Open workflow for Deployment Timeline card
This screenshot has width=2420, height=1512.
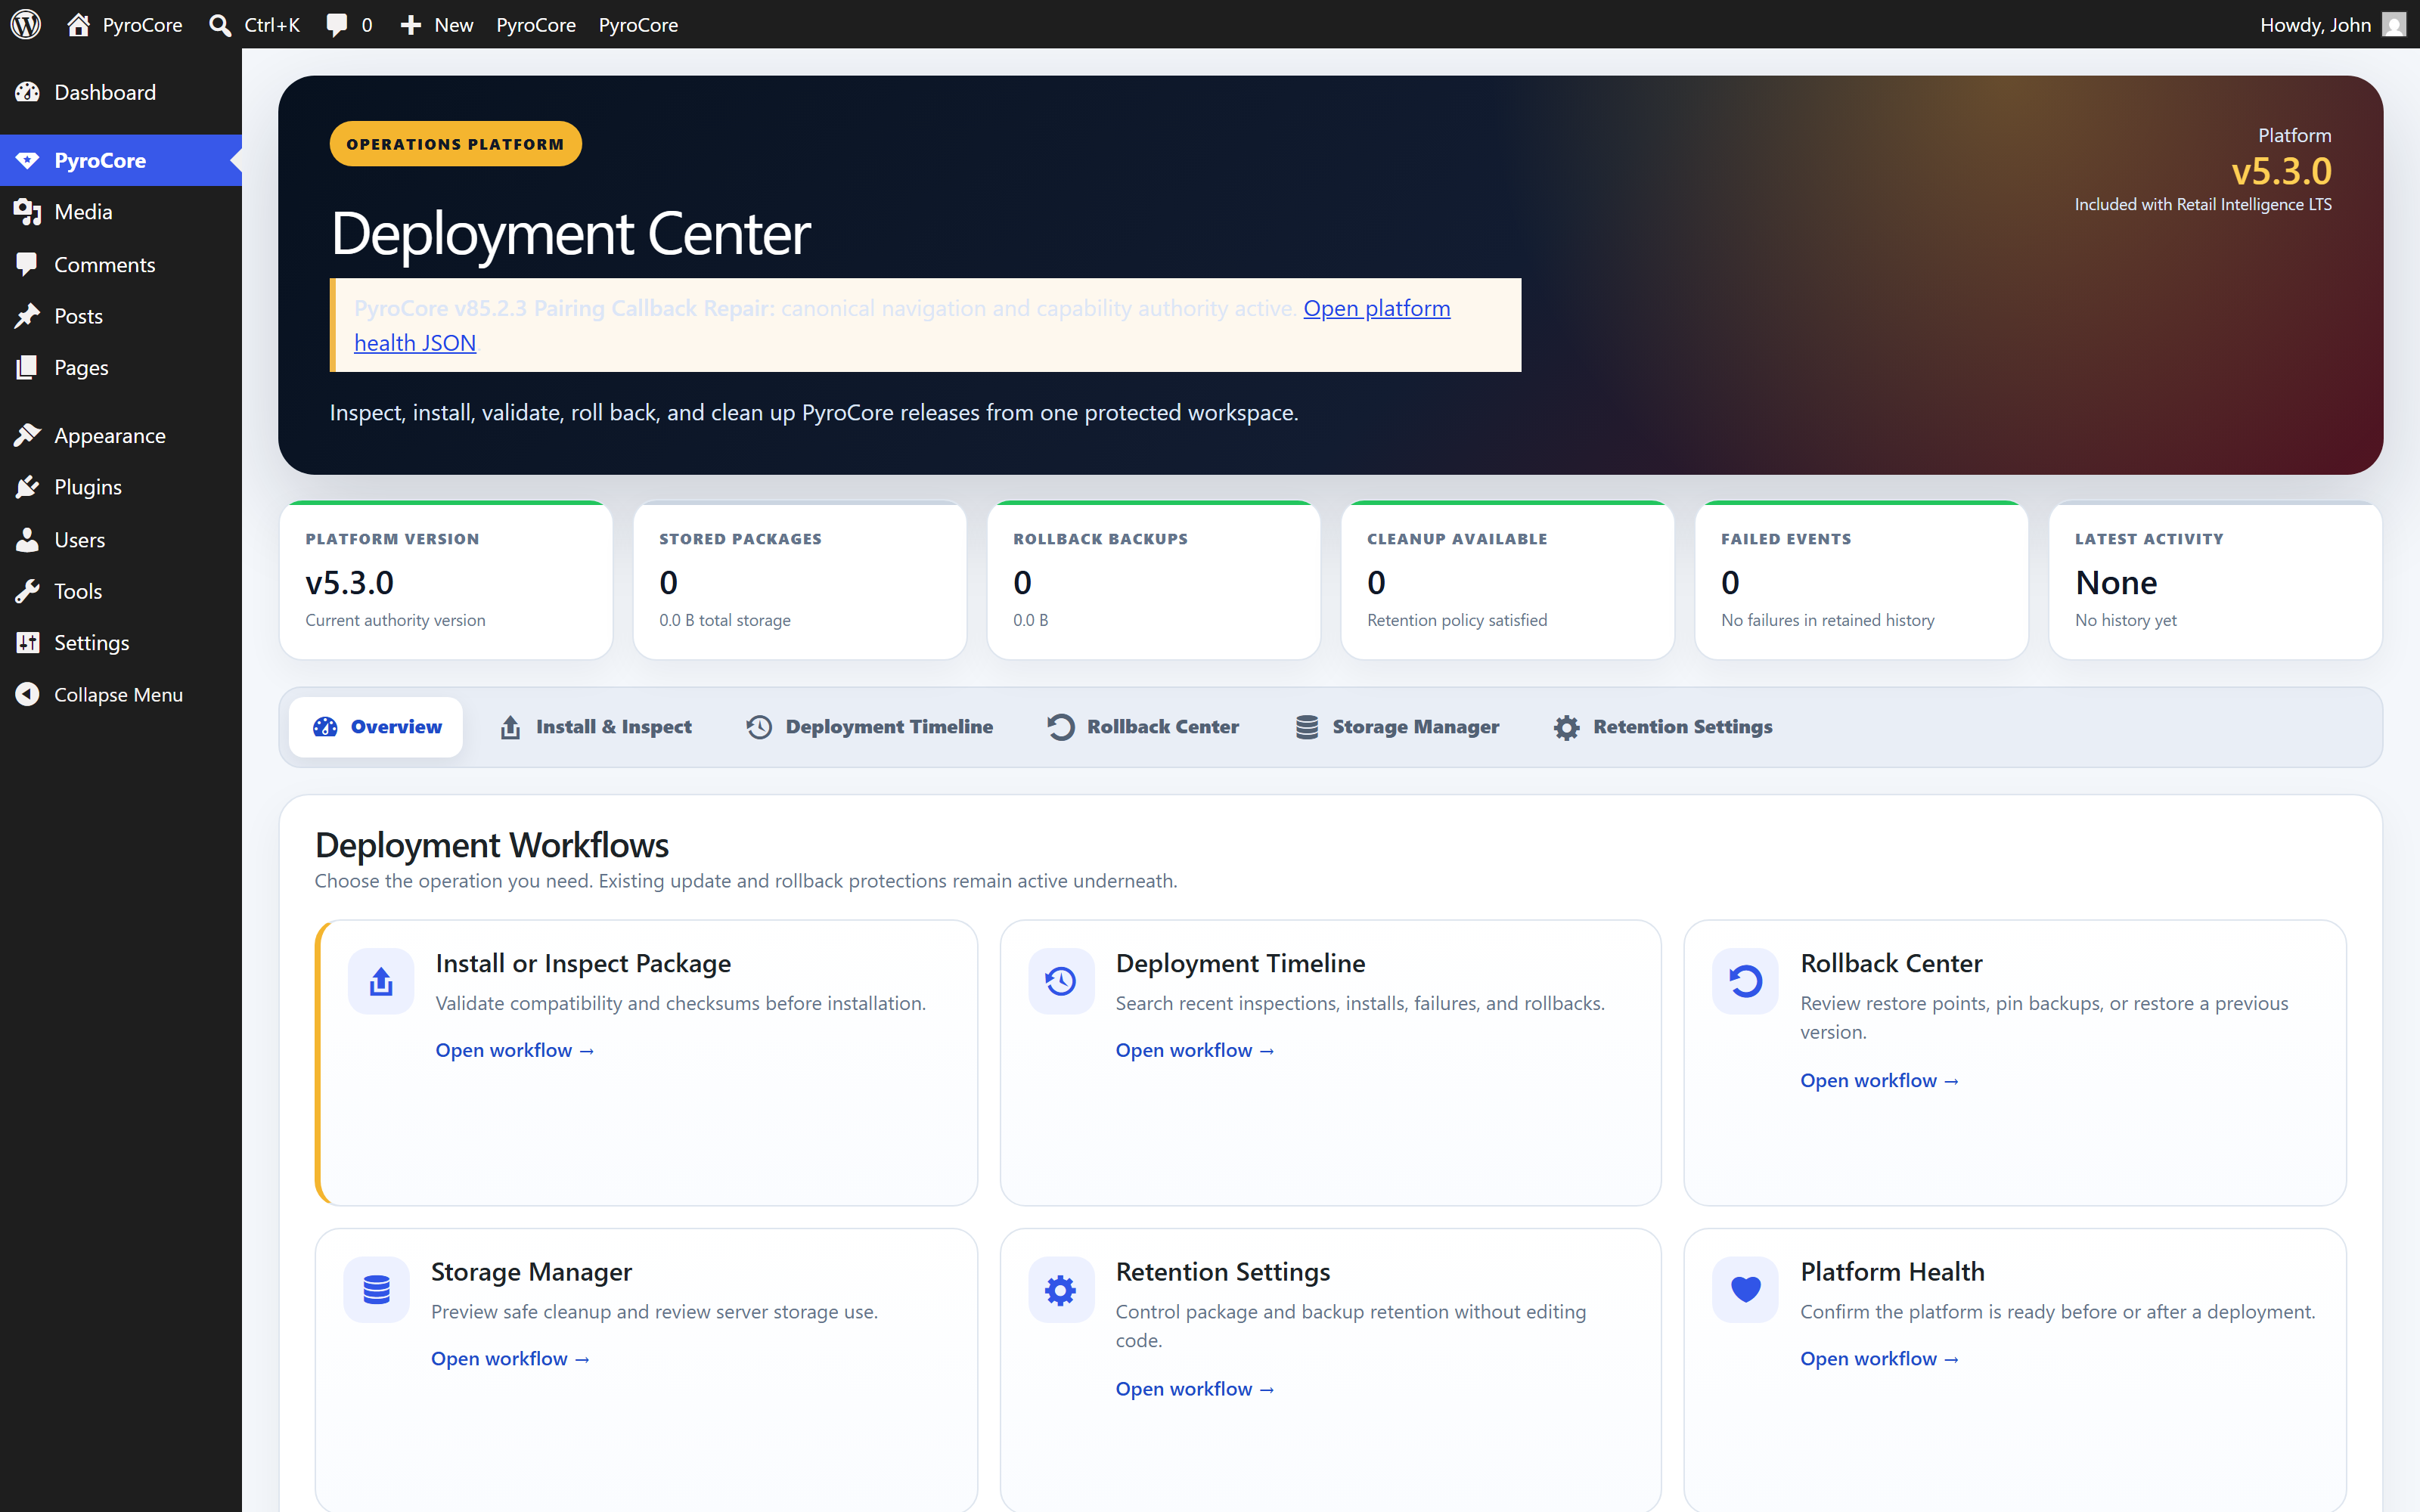[1195, 1050]
